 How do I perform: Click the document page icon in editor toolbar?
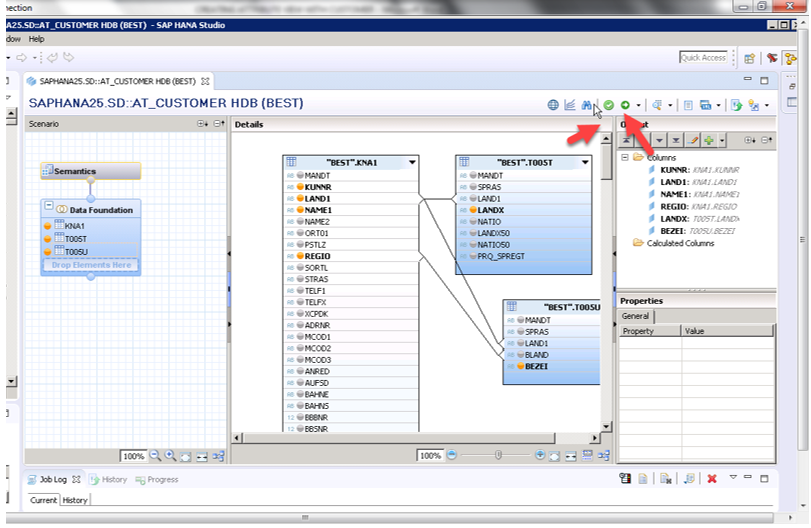688,105
